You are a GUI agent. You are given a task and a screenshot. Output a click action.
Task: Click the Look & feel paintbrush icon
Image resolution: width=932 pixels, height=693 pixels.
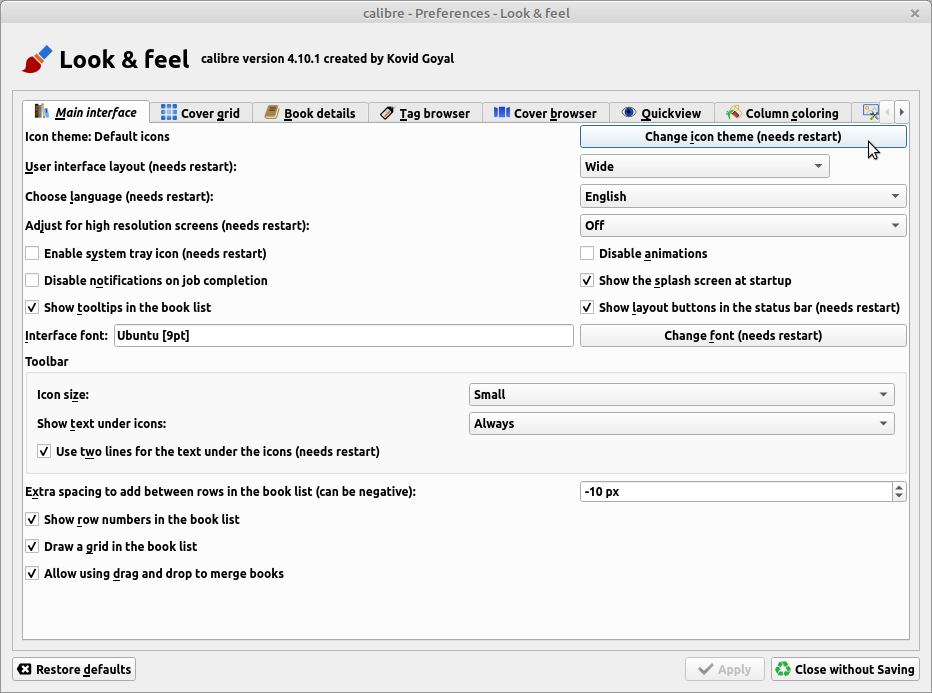(x=37, y=60)
